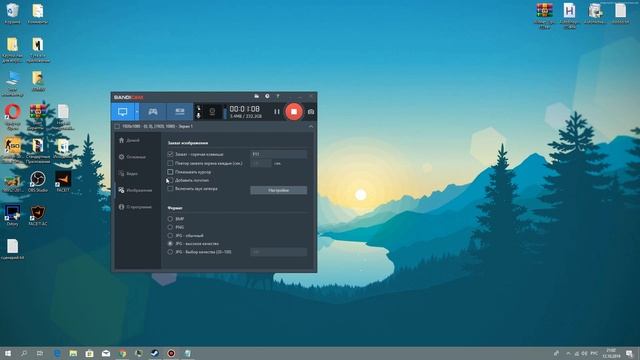Open Windows Start menu
Viewport: 640px width, 360px height.
pyautogui.click(x=7, y=353)
